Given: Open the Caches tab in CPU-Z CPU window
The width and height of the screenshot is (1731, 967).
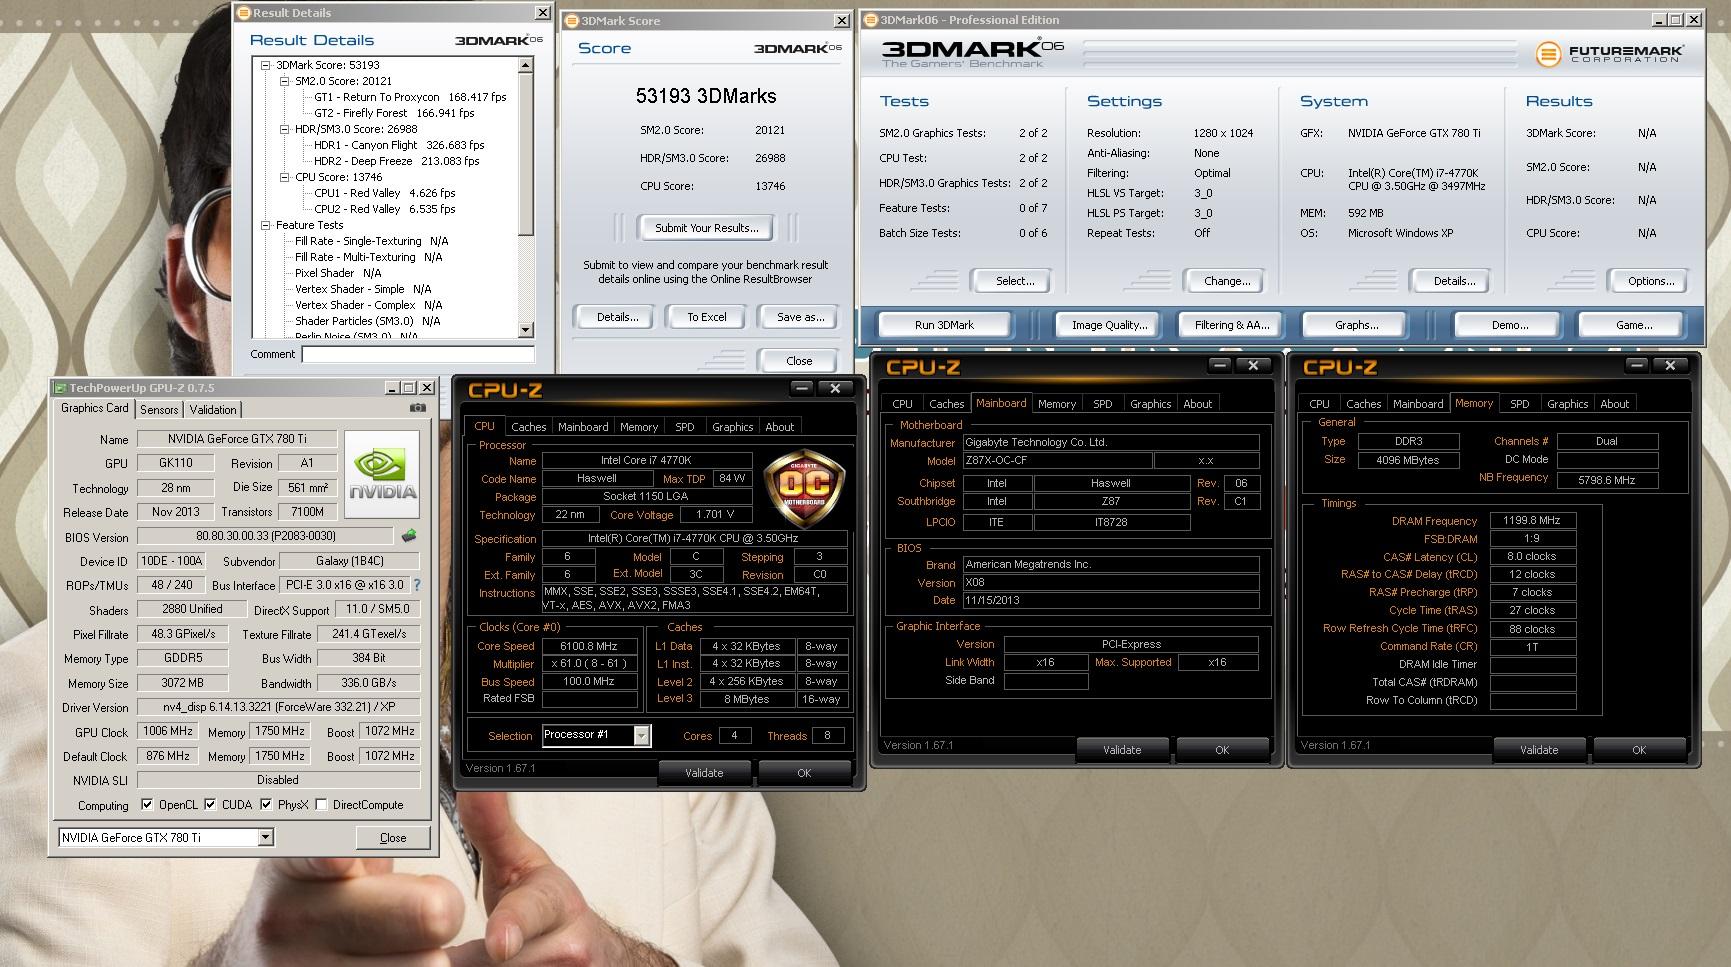Looking at the screenshot, I should pyautogui.click(x=528, y=427).
